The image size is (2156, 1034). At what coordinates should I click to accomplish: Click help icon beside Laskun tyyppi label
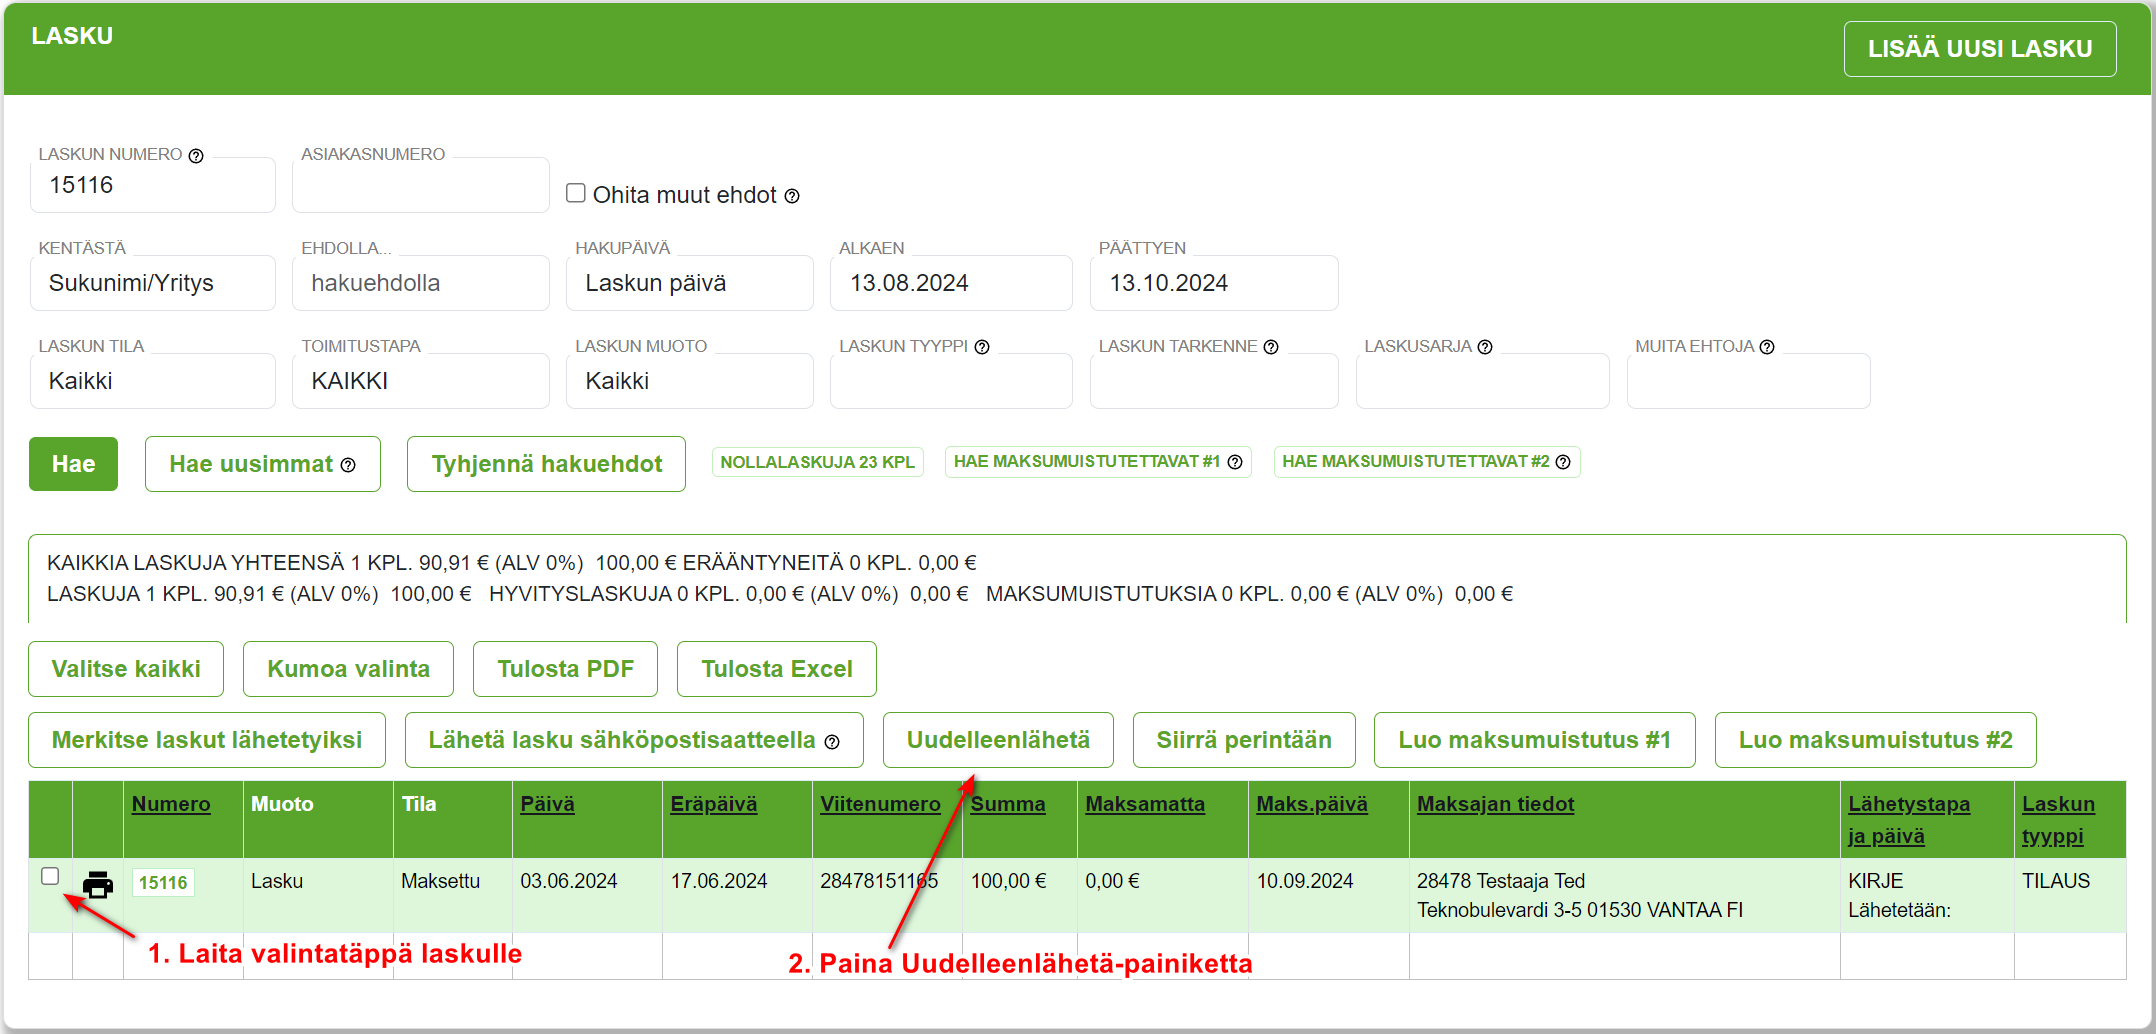pyautogui.click(x=982, y=347)
